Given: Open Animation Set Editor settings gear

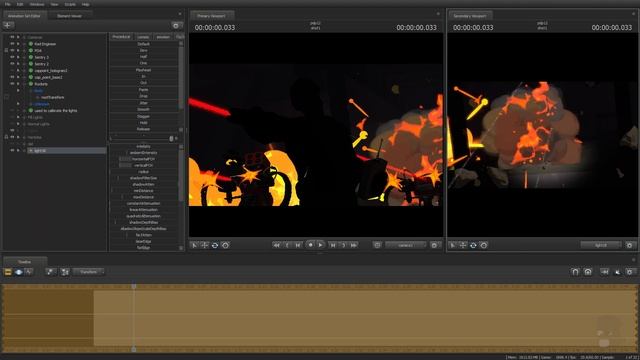Looking at the screenshot, I should click(x=176, y=25).
